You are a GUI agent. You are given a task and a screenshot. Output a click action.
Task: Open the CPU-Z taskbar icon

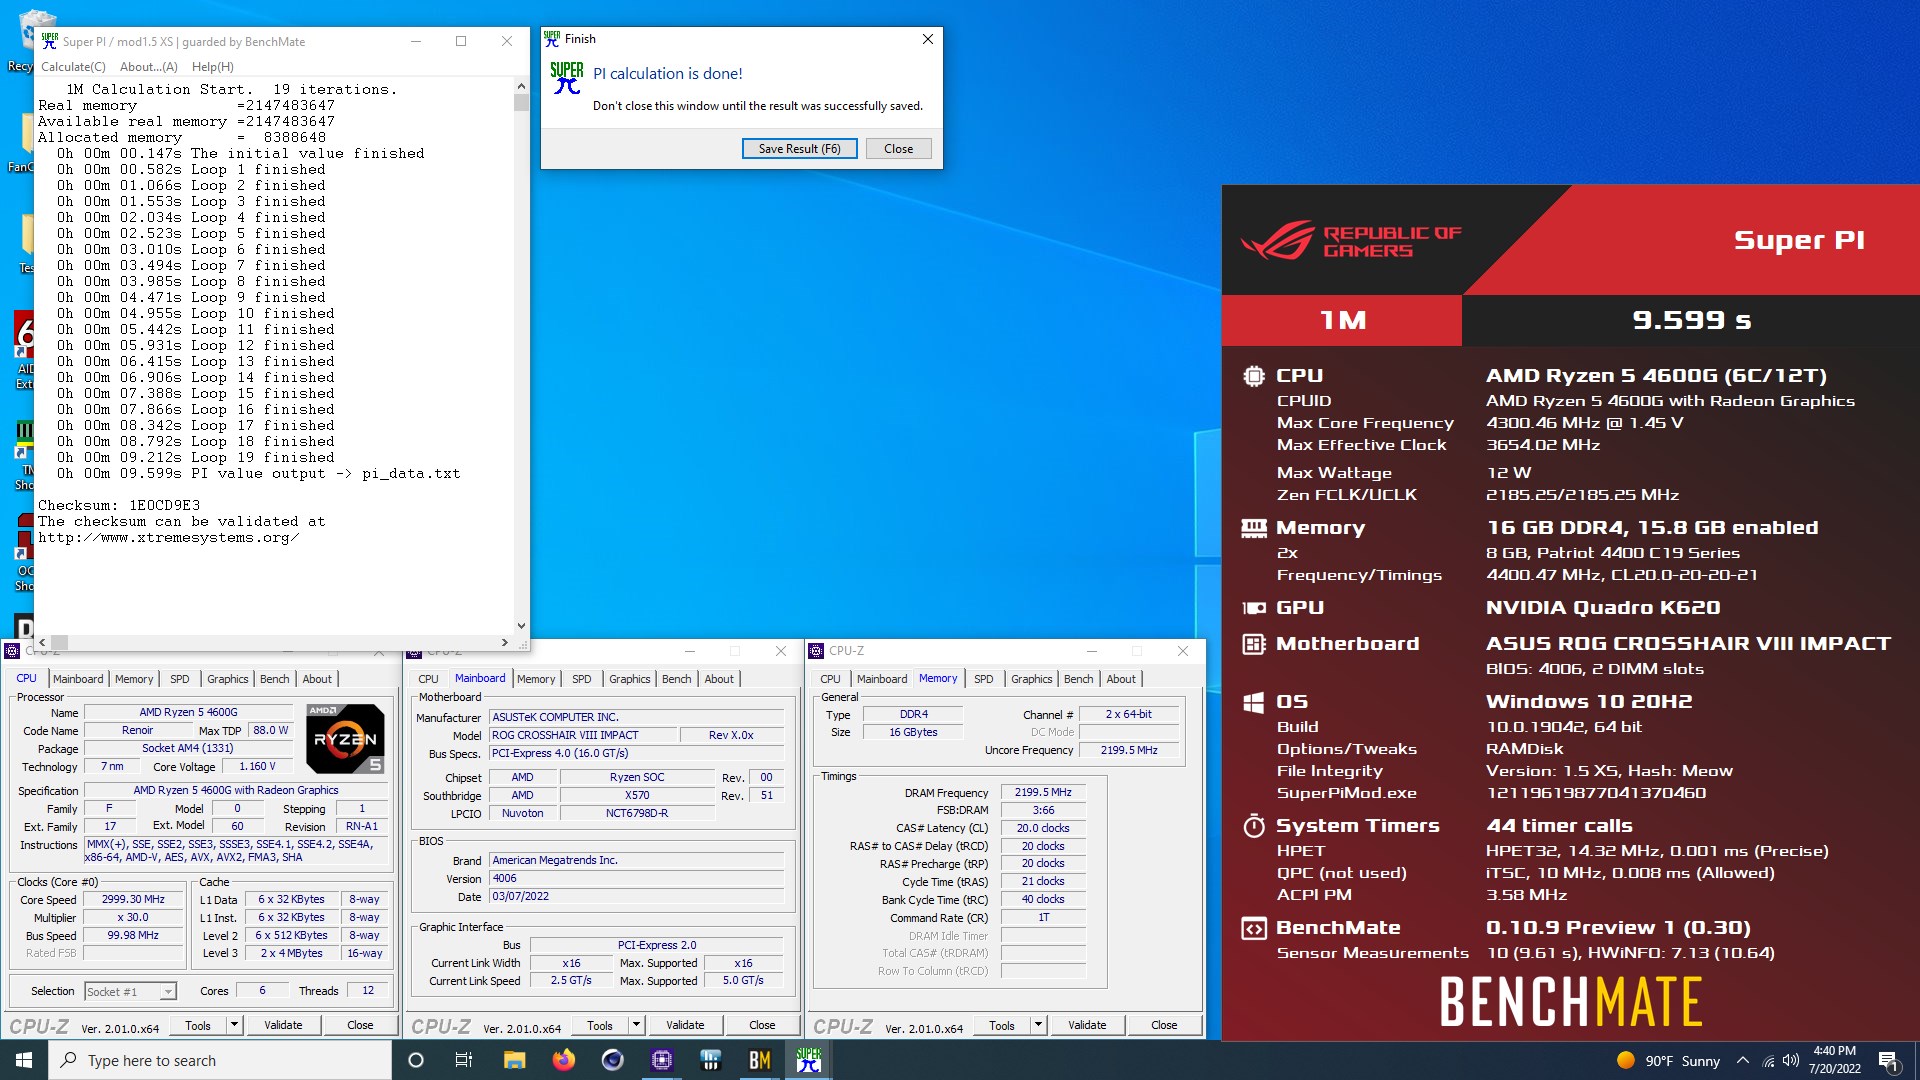[661, 1060]
